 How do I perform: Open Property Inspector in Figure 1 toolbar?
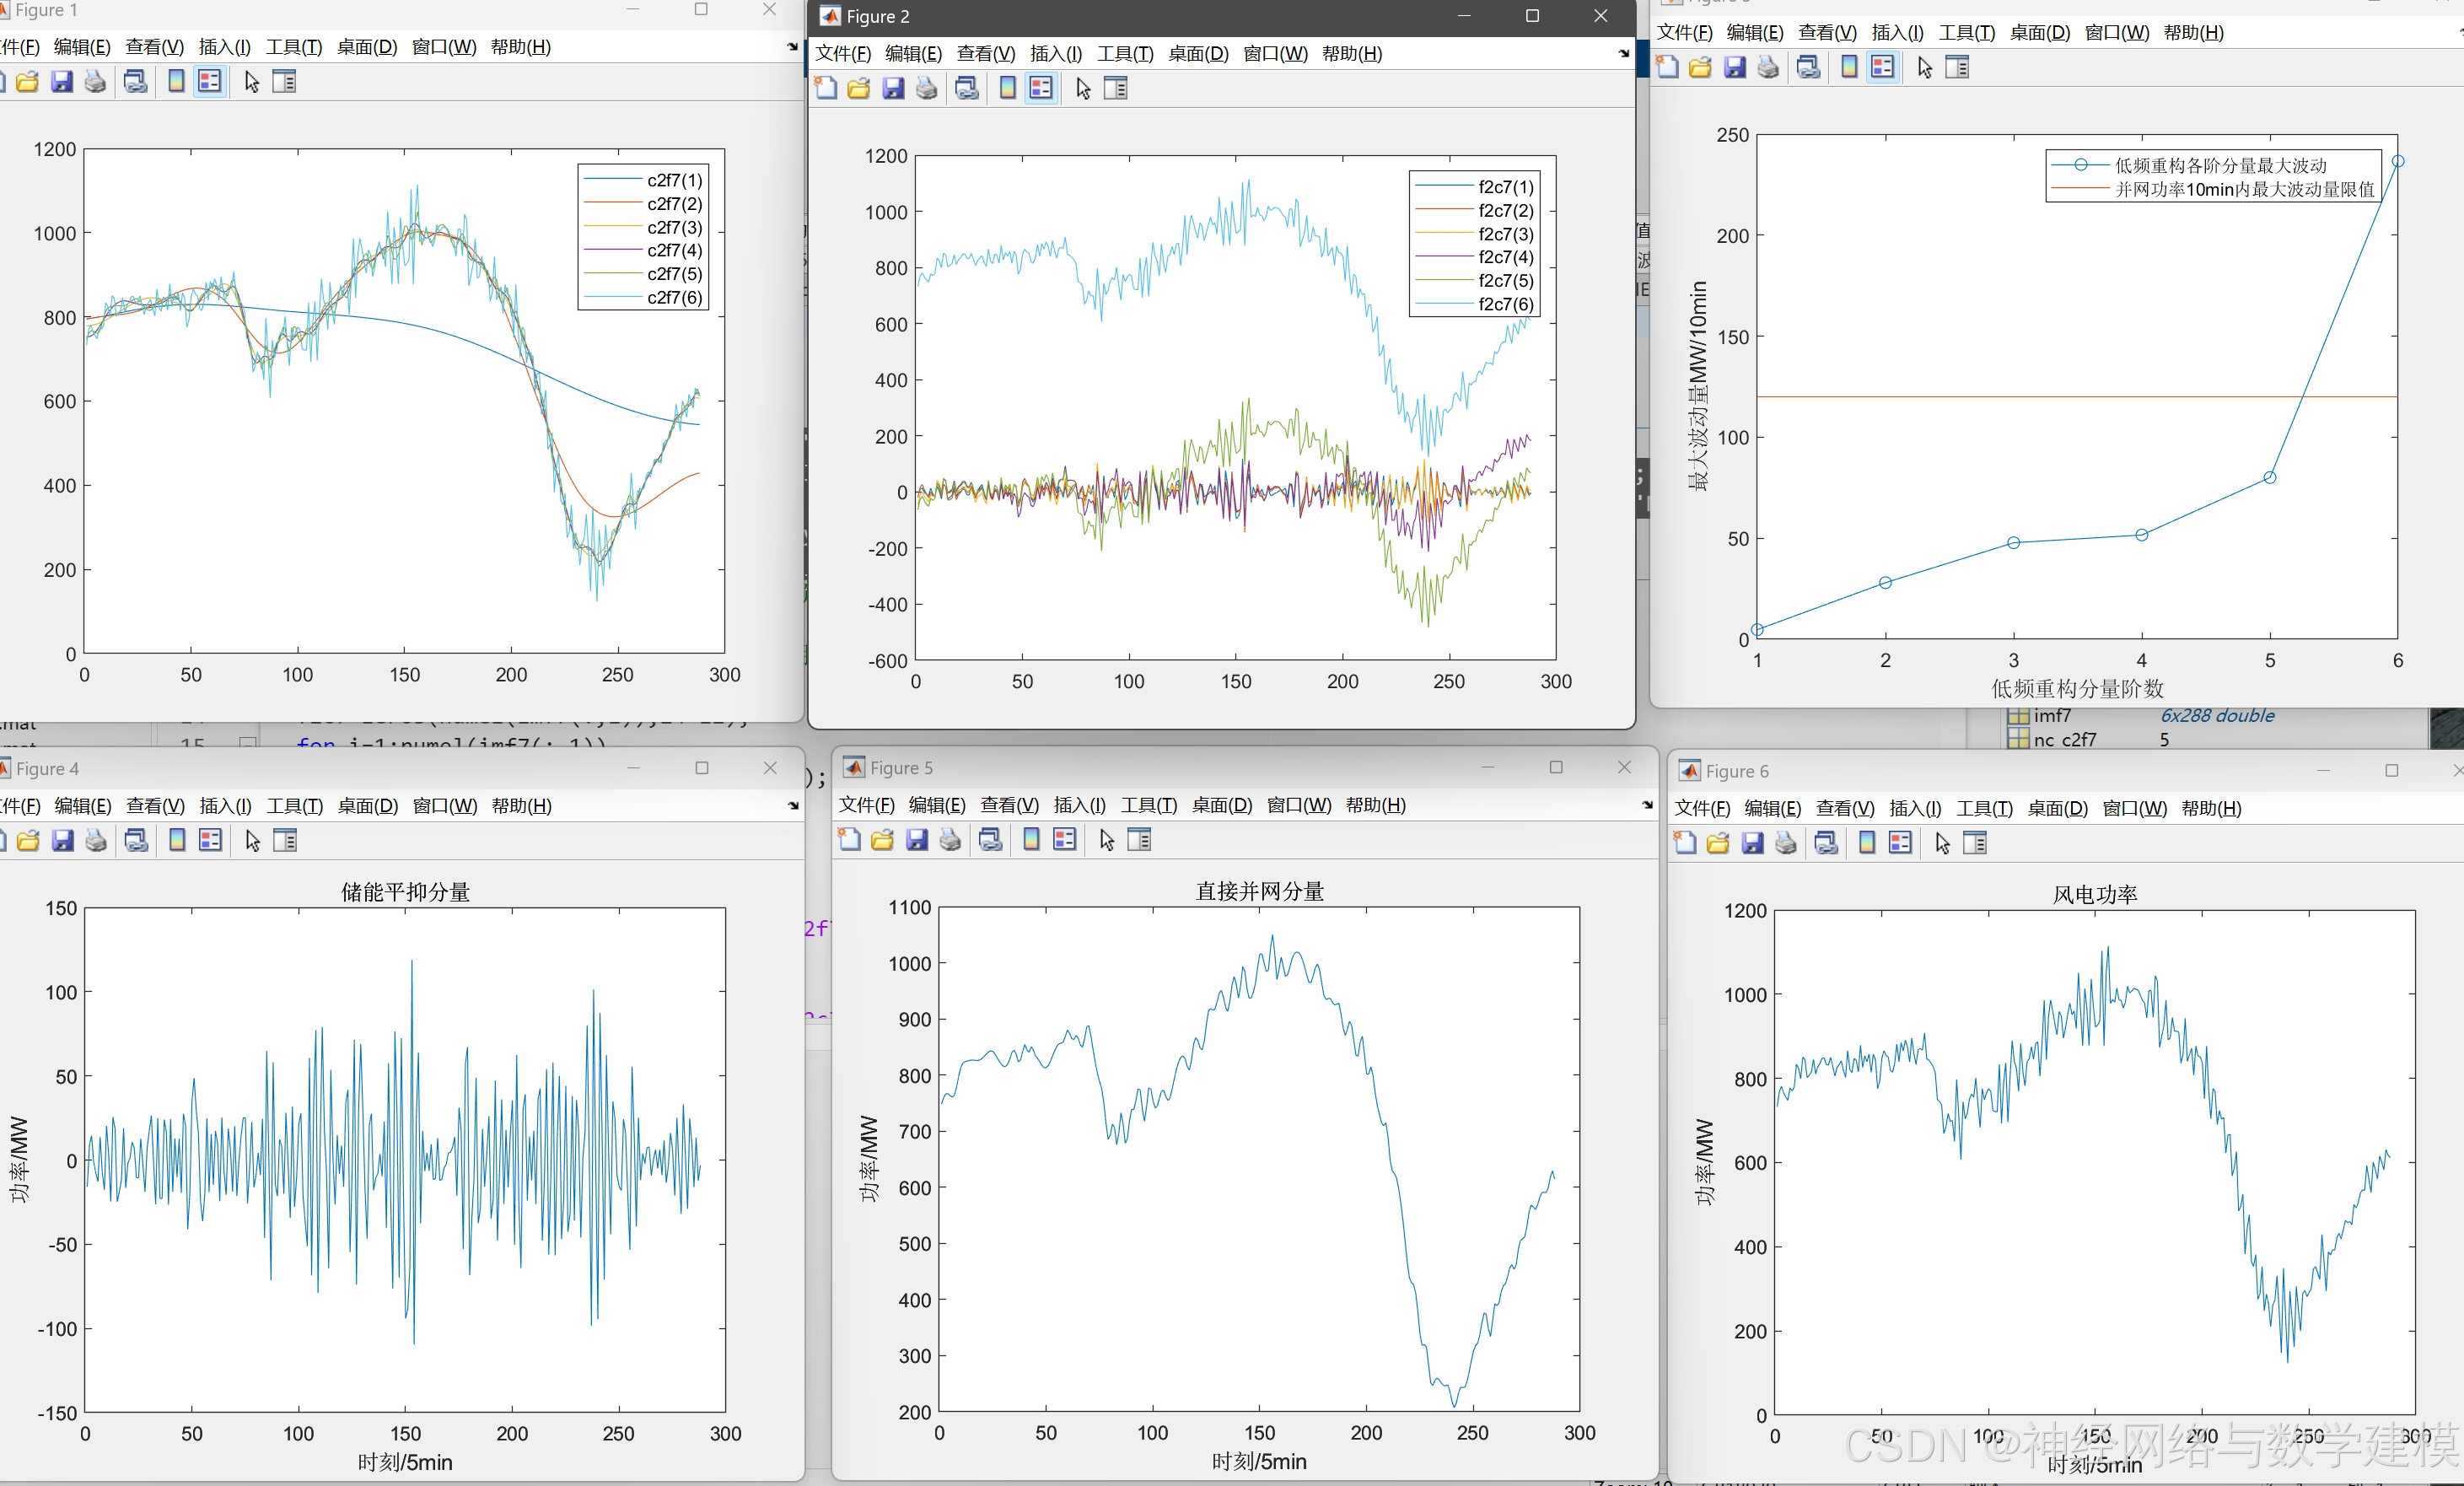pos(284,82)
